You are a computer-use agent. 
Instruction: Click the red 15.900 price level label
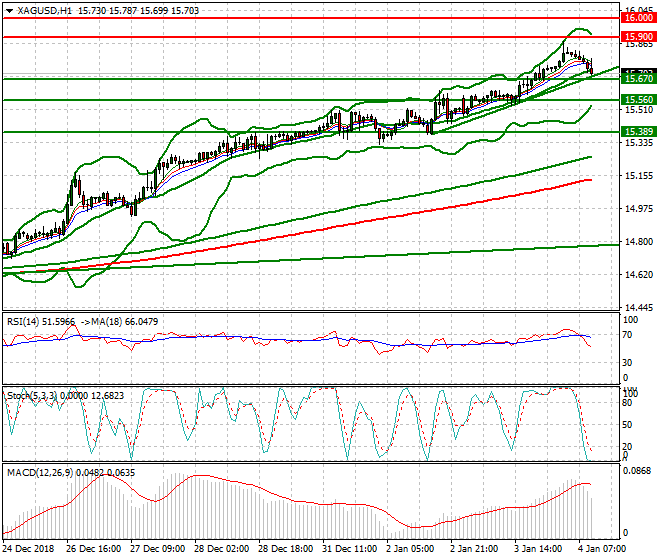pos(639,37)
